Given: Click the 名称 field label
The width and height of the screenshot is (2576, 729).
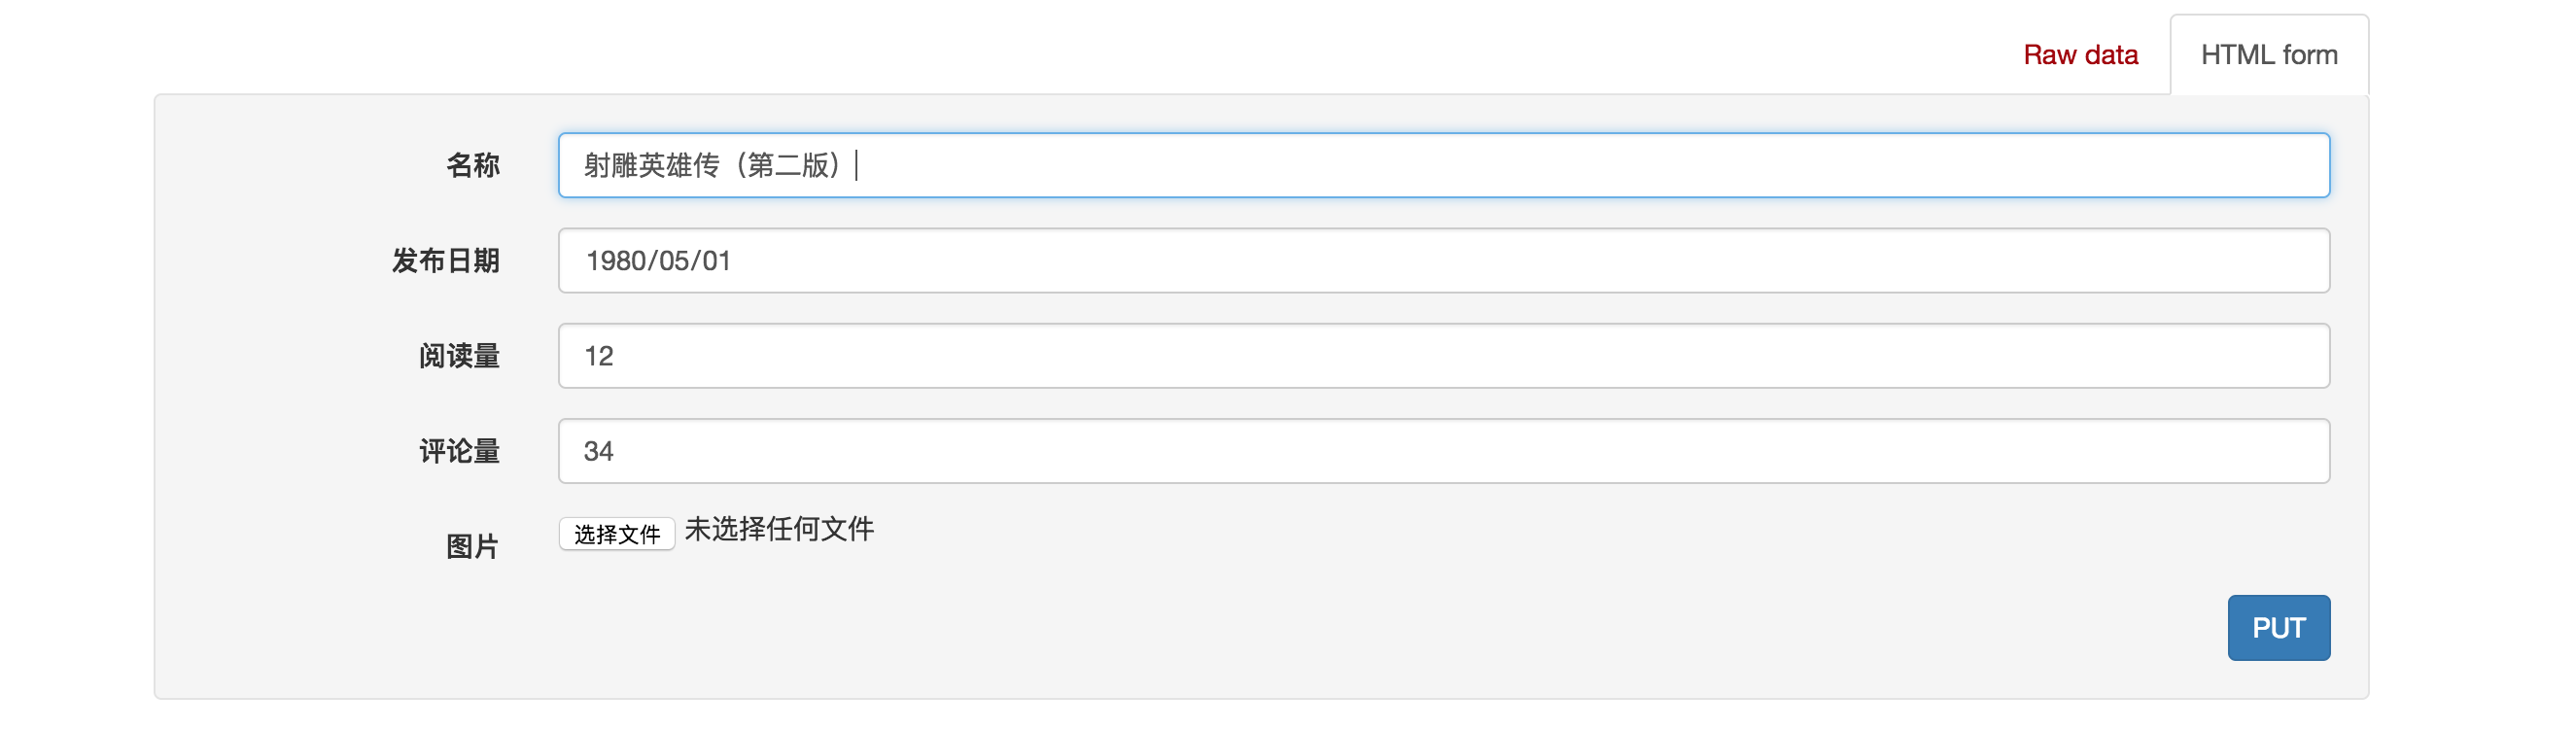Looking at the screenshot, I should click(x=472, y=165).
